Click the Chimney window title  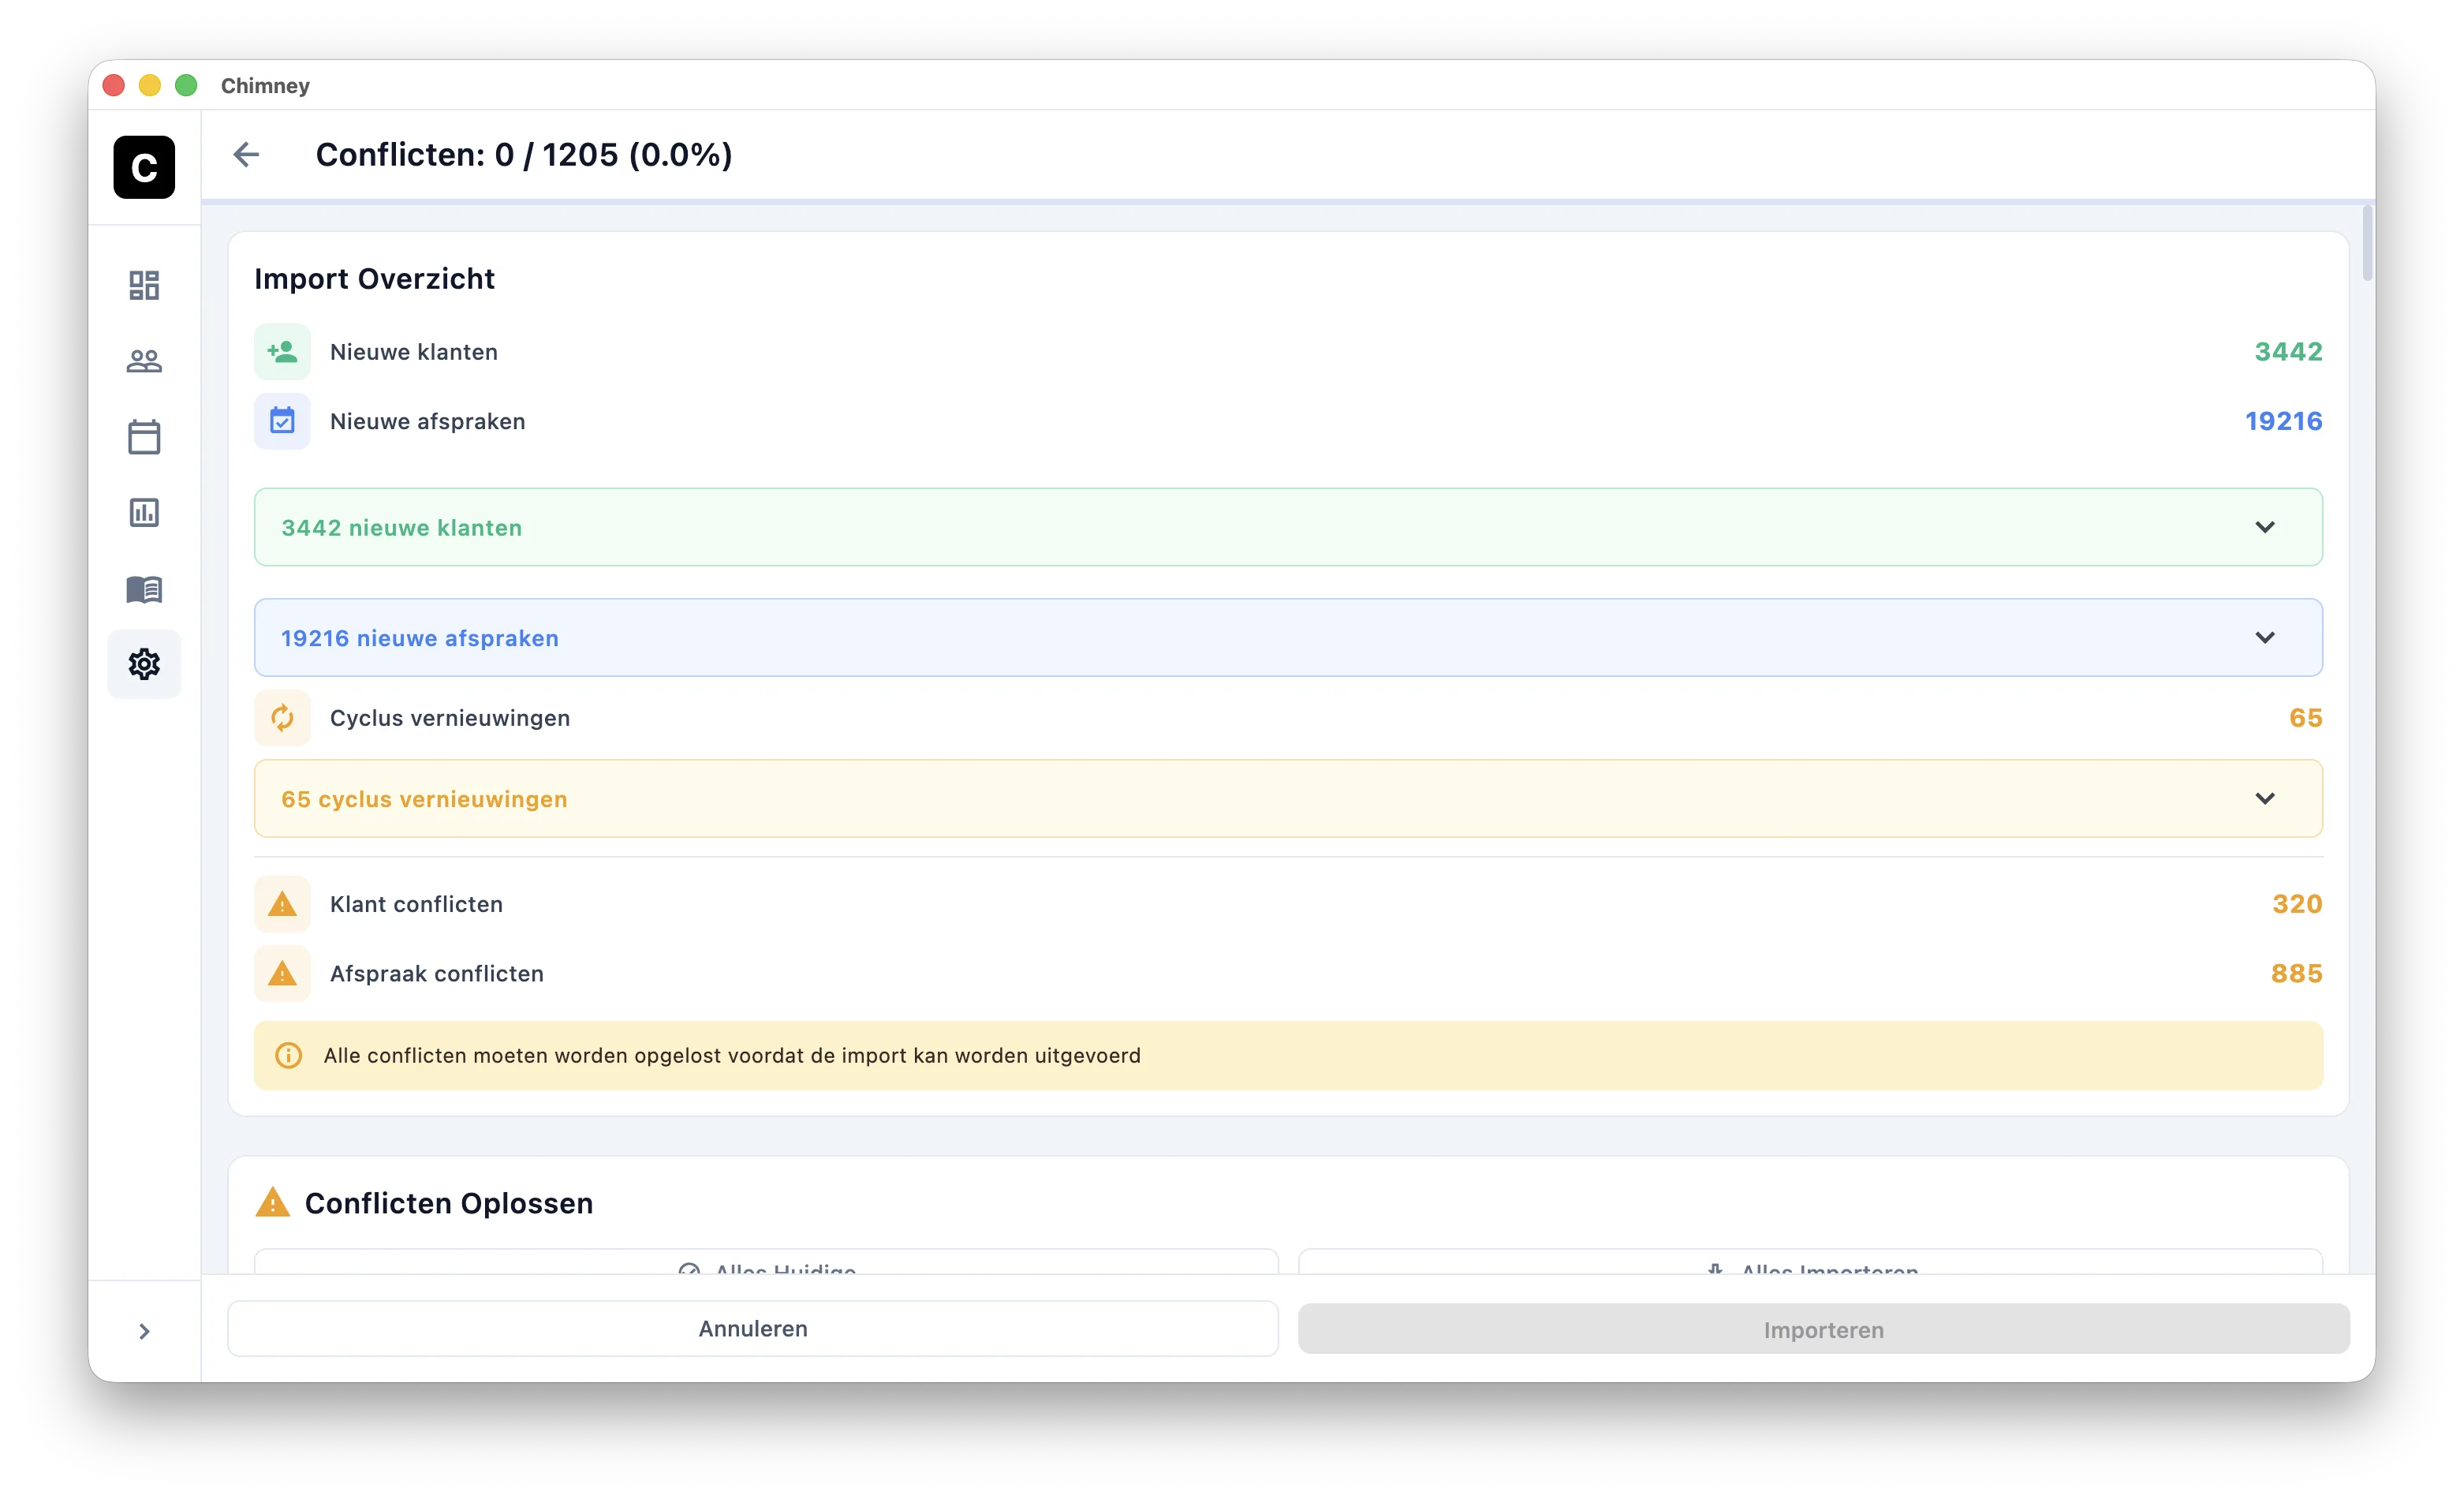click(265, 86)
